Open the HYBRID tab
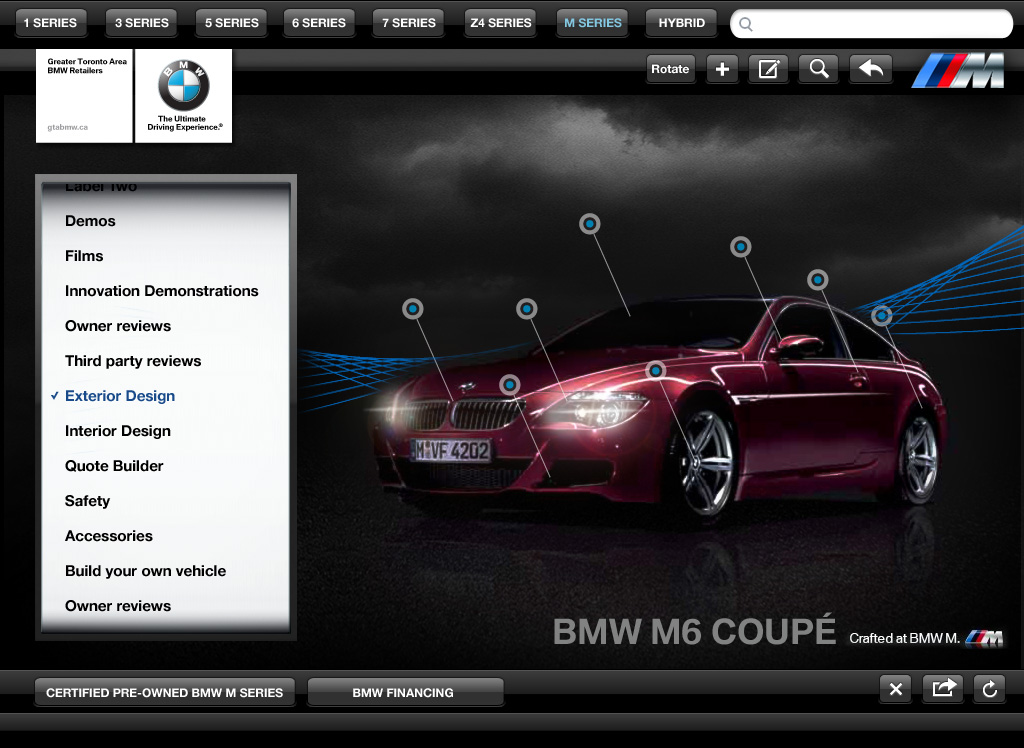This screenshot has height=748, width=1024. click(x=681, y=23)
